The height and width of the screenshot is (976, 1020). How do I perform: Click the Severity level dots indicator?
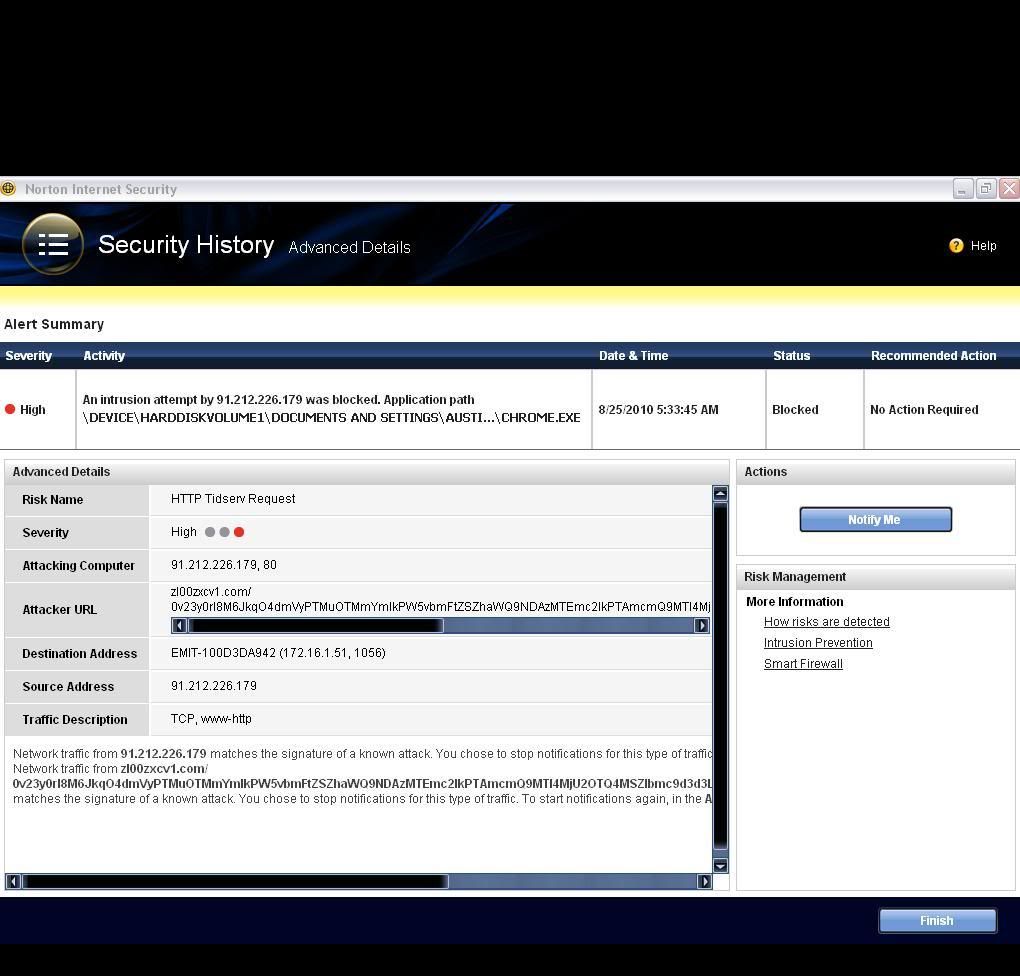pyautogui.click(x=224, y=532)
